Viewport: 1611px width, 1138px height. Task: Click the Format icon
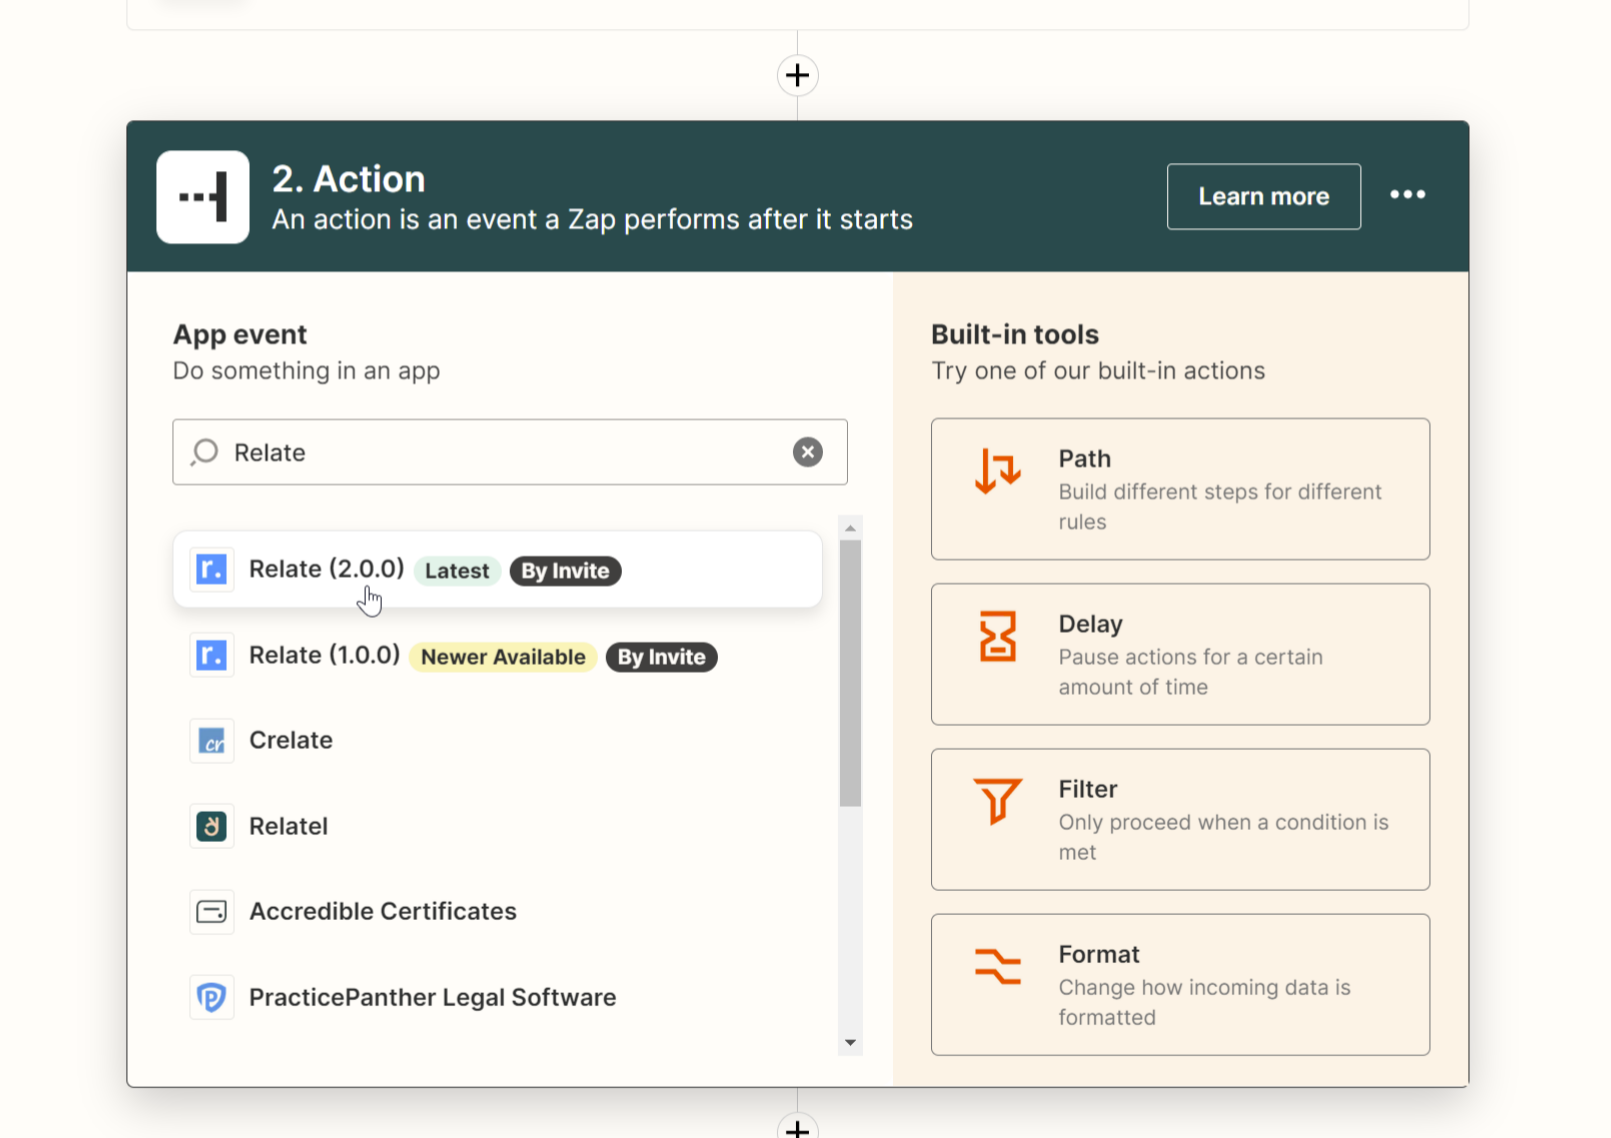(x=997, y=966)
